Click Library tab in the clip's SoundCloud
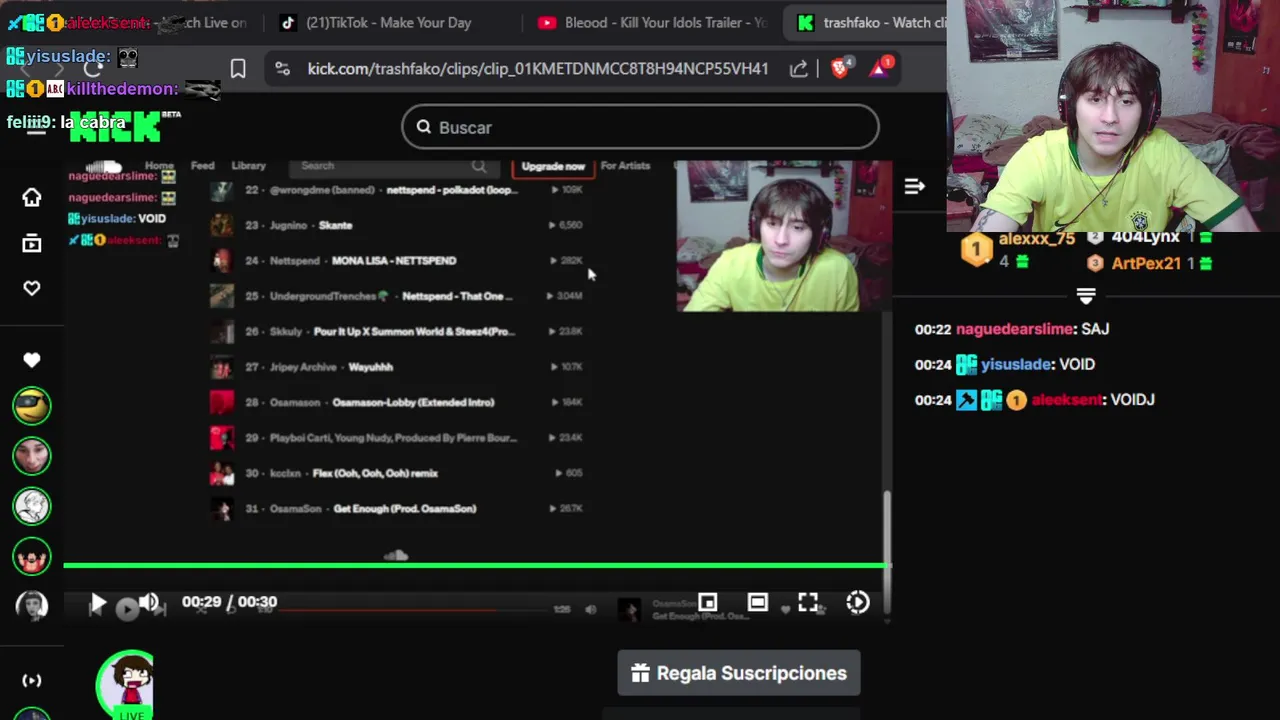The width and height of the screenshot is (1280, 720). click(249, 166)
